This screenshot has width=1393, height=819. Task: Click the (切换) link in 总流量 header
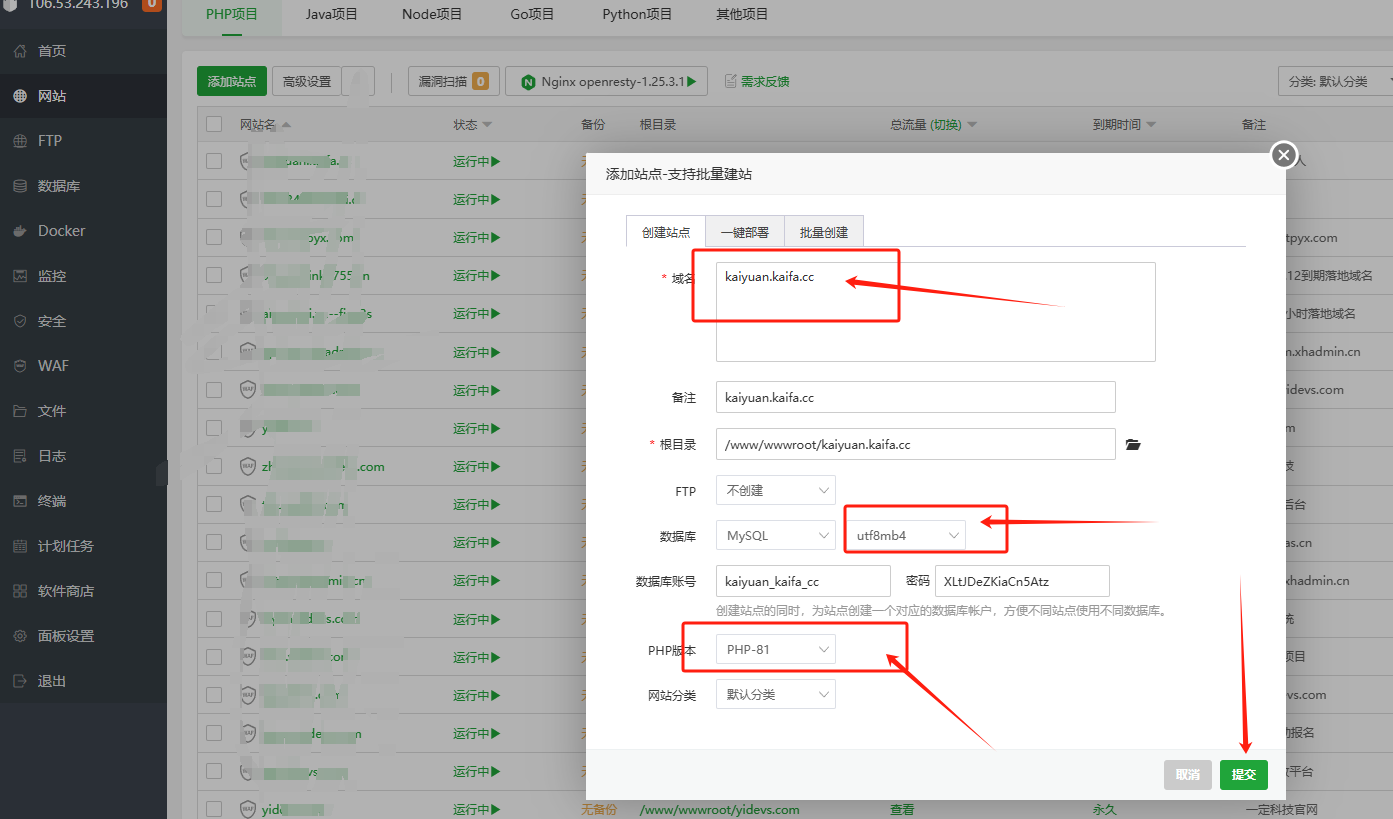(x=946, y=125)
